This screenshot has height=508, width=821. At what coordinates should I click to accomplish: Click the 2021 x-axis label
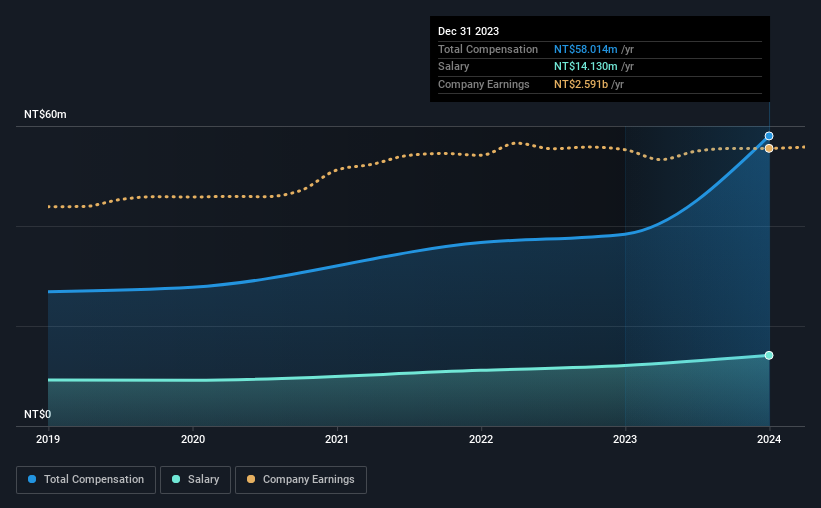(337, 439)
